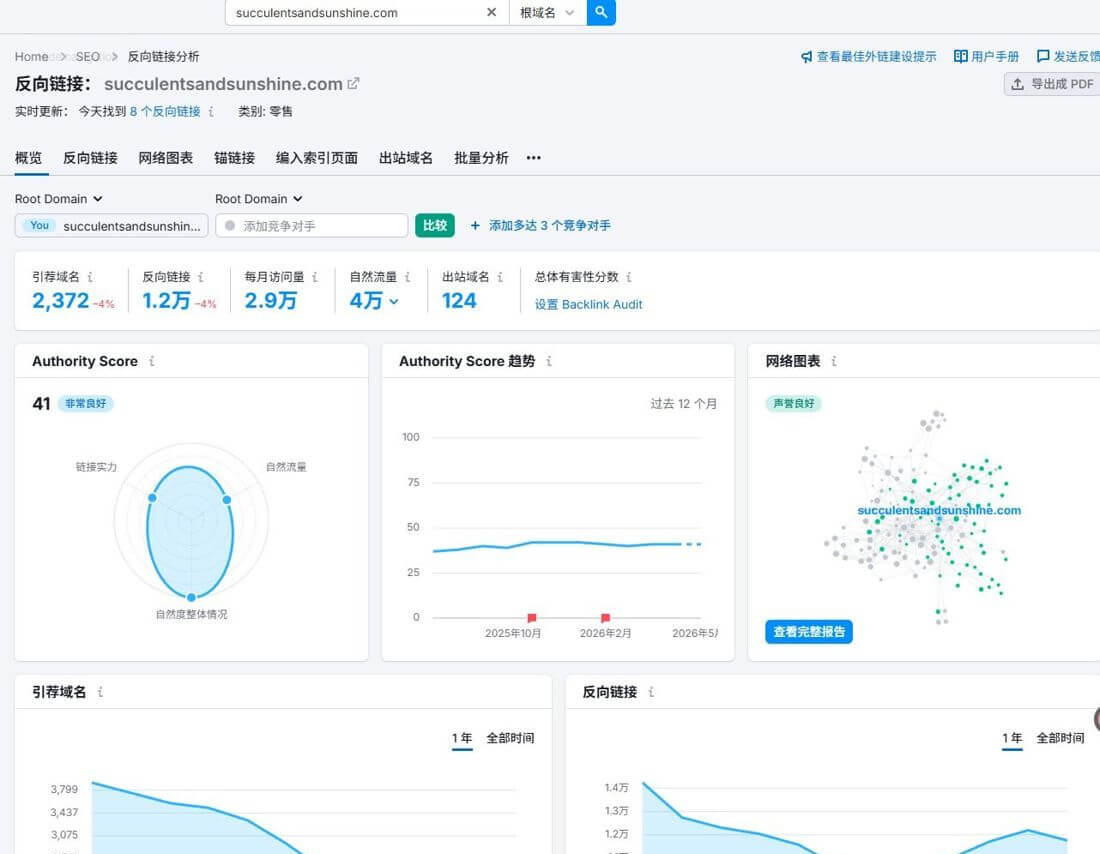
Task: Click the 查看完整报告 button
Action: tap(809, 632)
